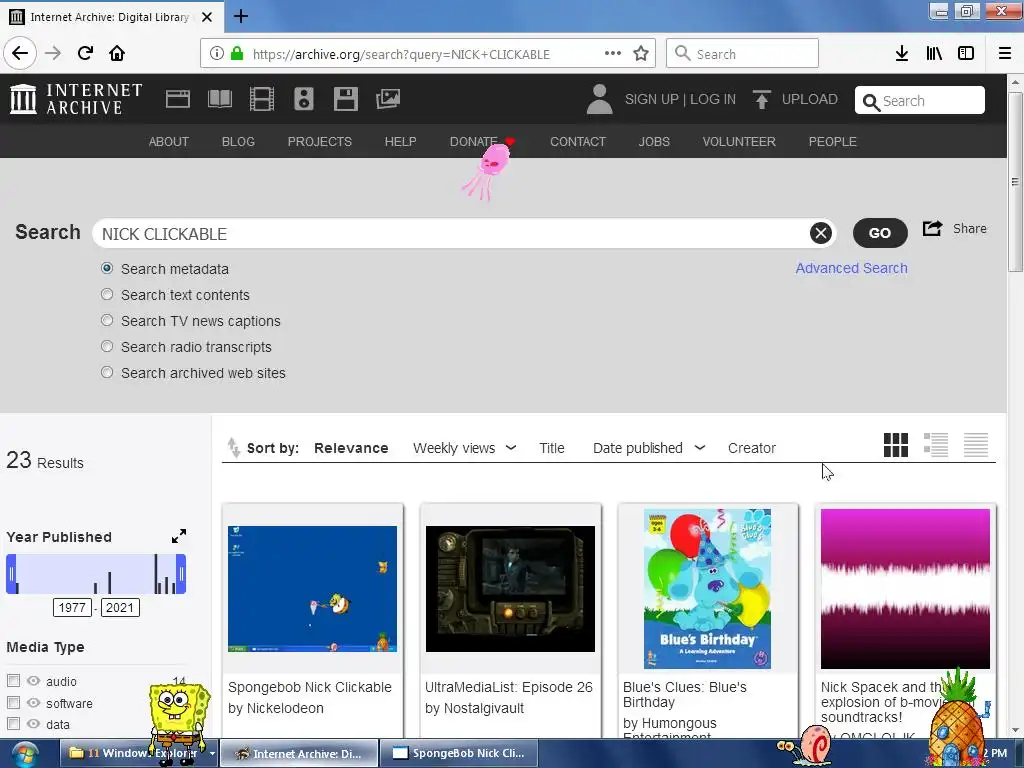This screenshot has height=768, width=1024.
Task: Open the Texts book icon
Action: (219, 99)
